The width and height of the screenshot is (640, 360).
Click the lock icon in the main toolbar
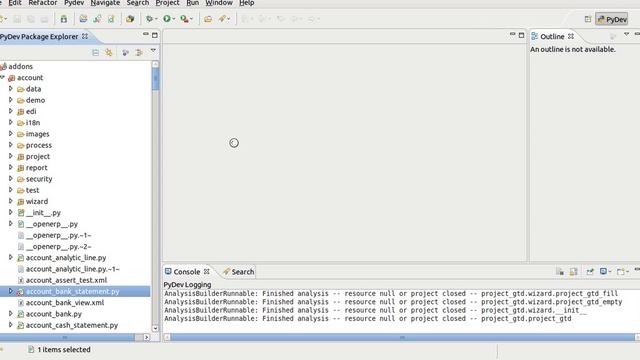tap(64, 19)
